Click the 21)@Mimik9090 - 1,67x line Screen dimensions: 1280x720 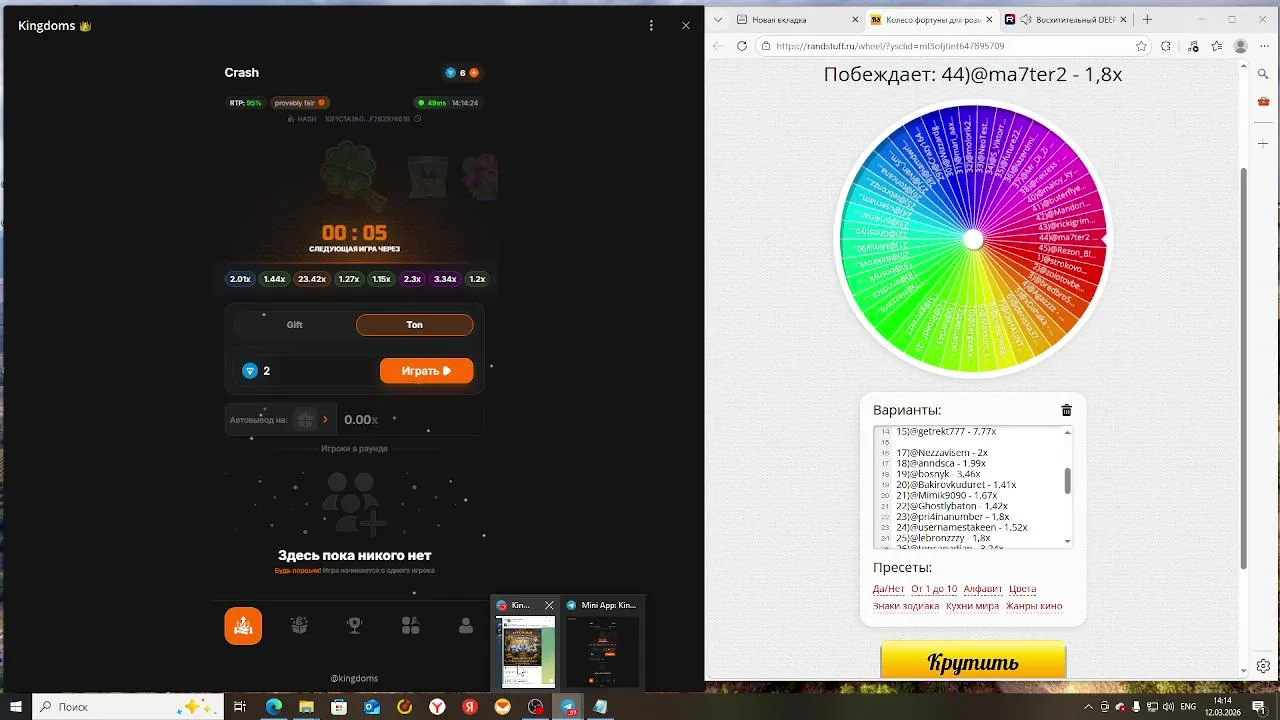click(x=946, y=495)
